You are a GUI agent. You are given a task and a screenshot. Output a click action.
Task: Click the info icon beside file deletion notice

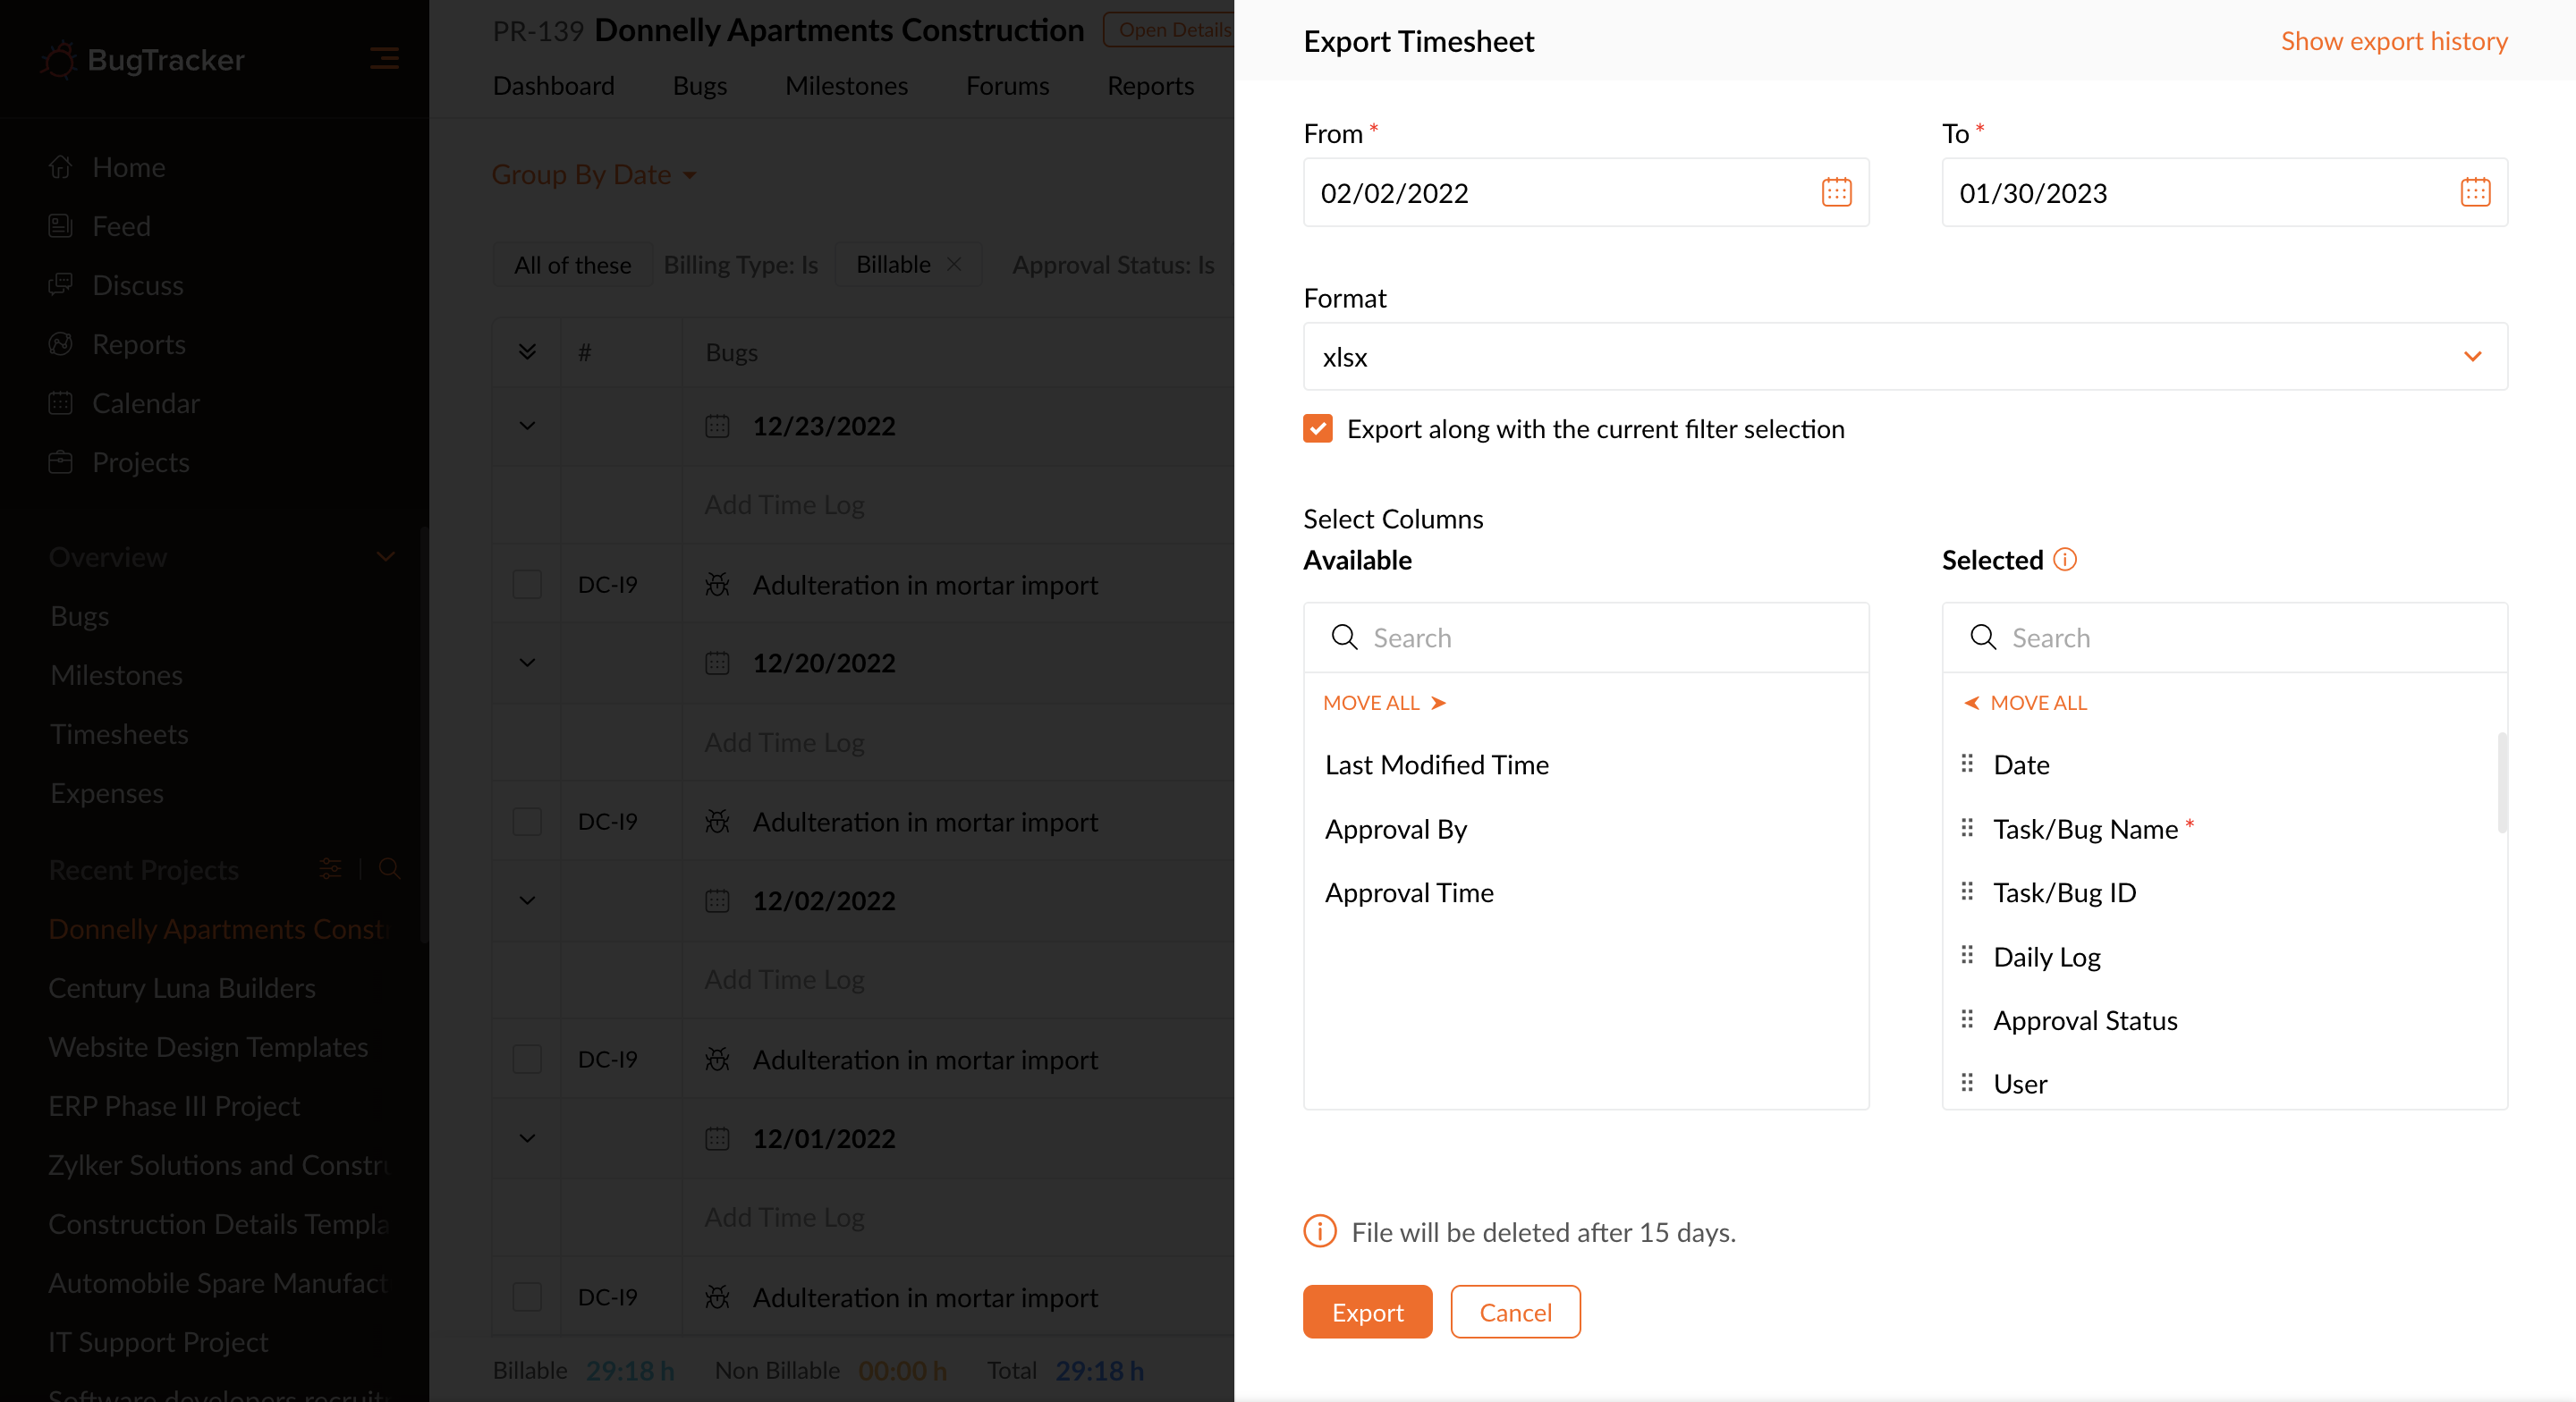tap(1320, 1231)
